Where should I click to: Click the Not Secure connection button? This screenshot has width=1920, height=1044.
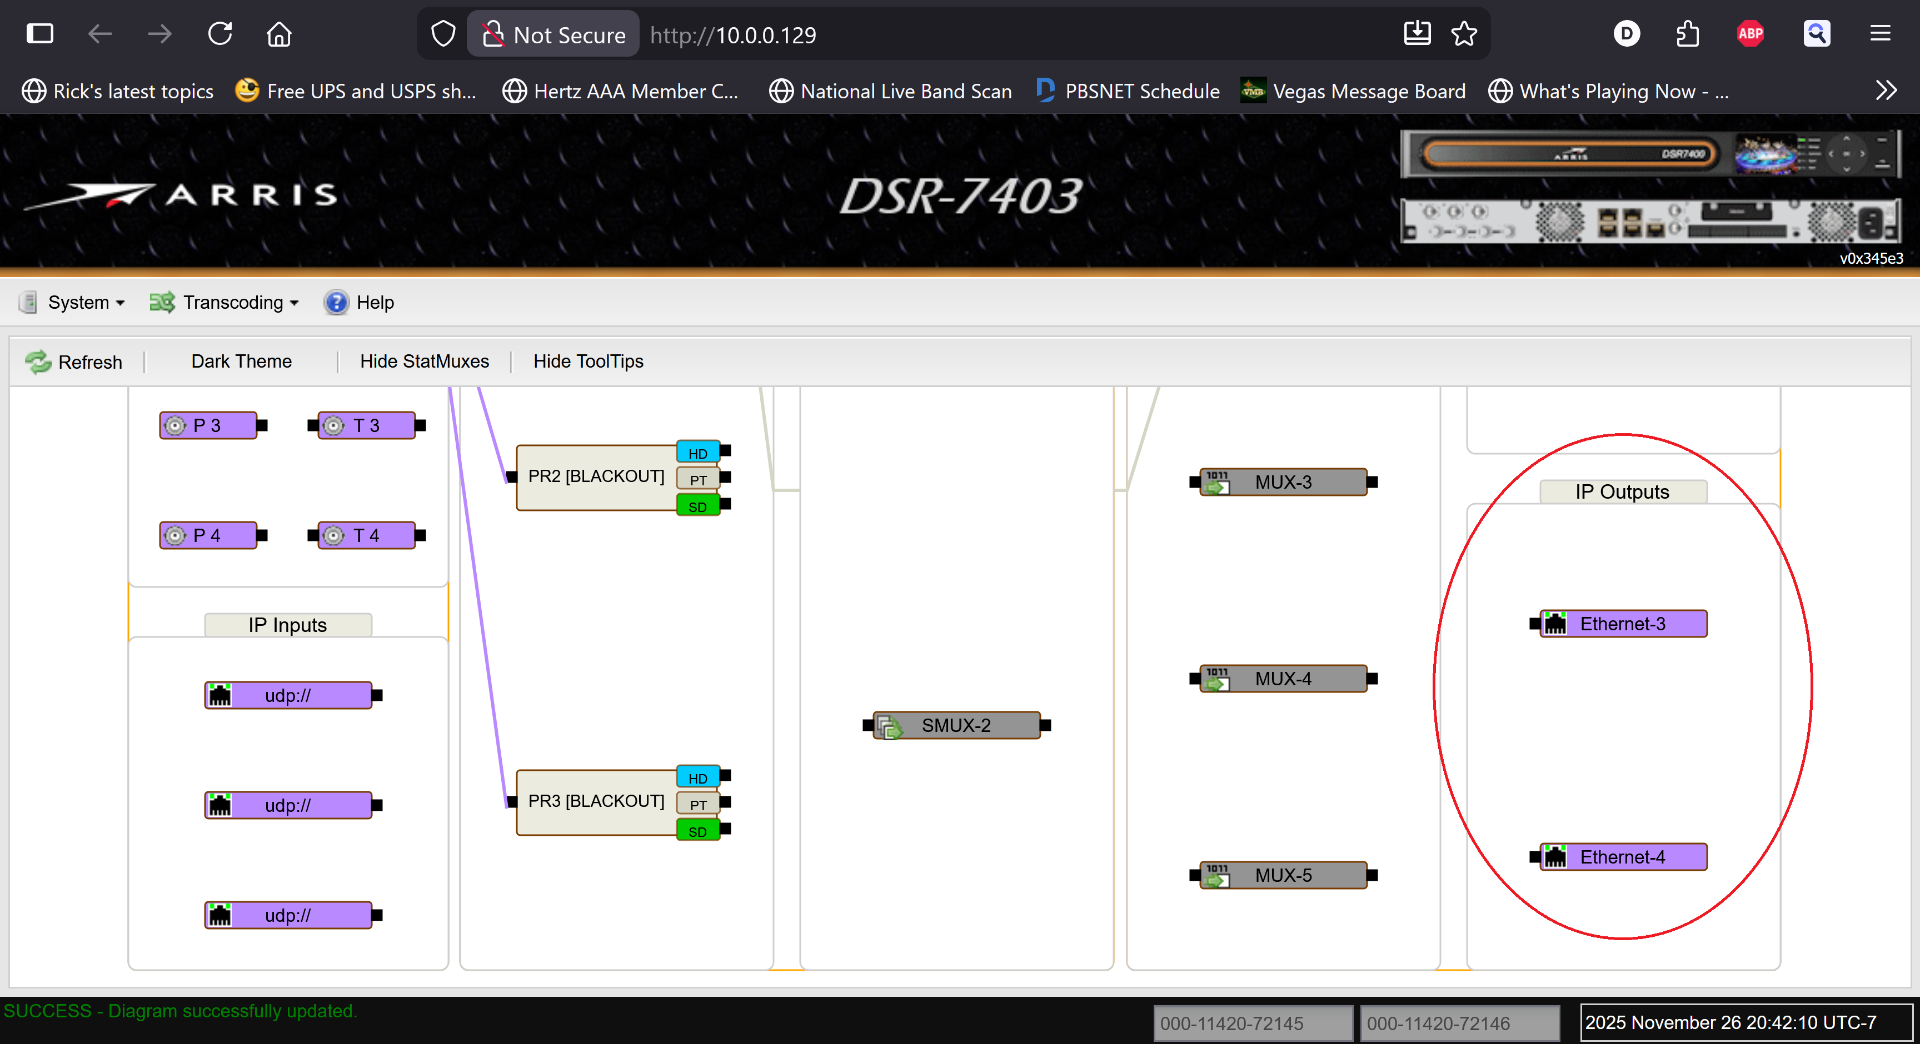552,33
